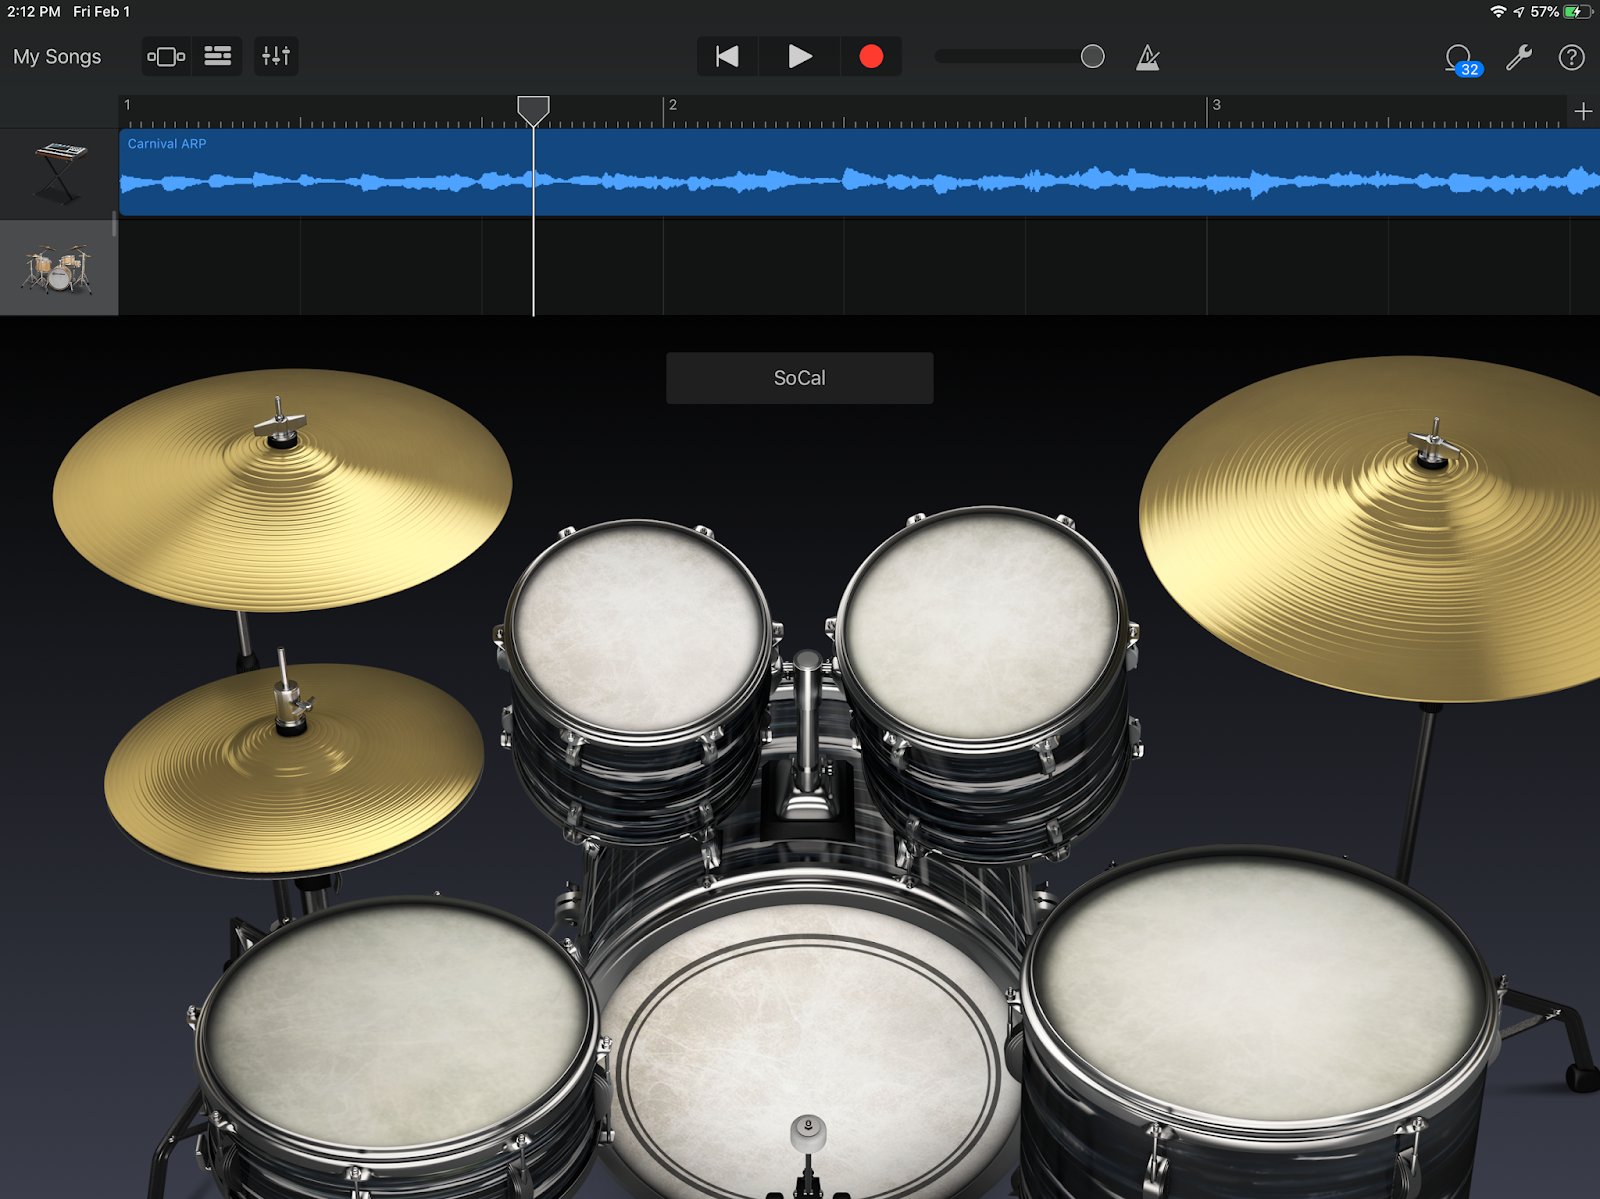The image size is (1600, 1199).
Task: Open GarageBand help
Action: pyautogui.click(x=1572, y=57)
